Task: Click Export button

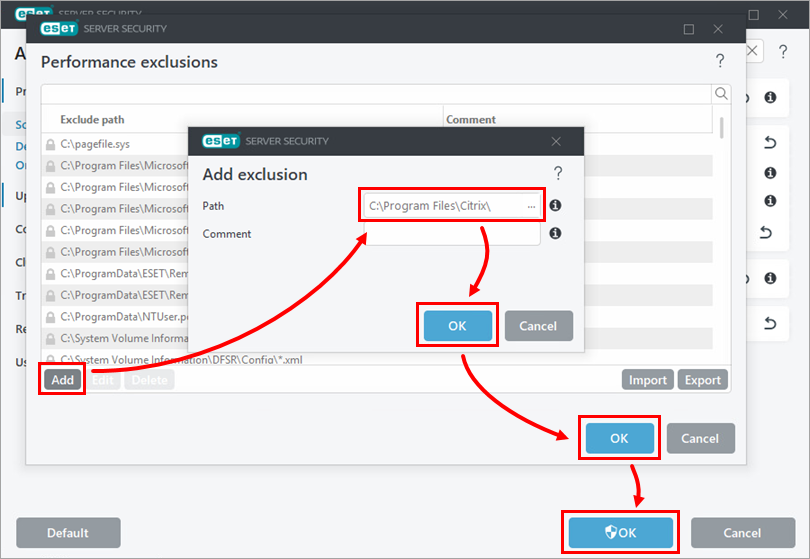Action: [702, 380]
